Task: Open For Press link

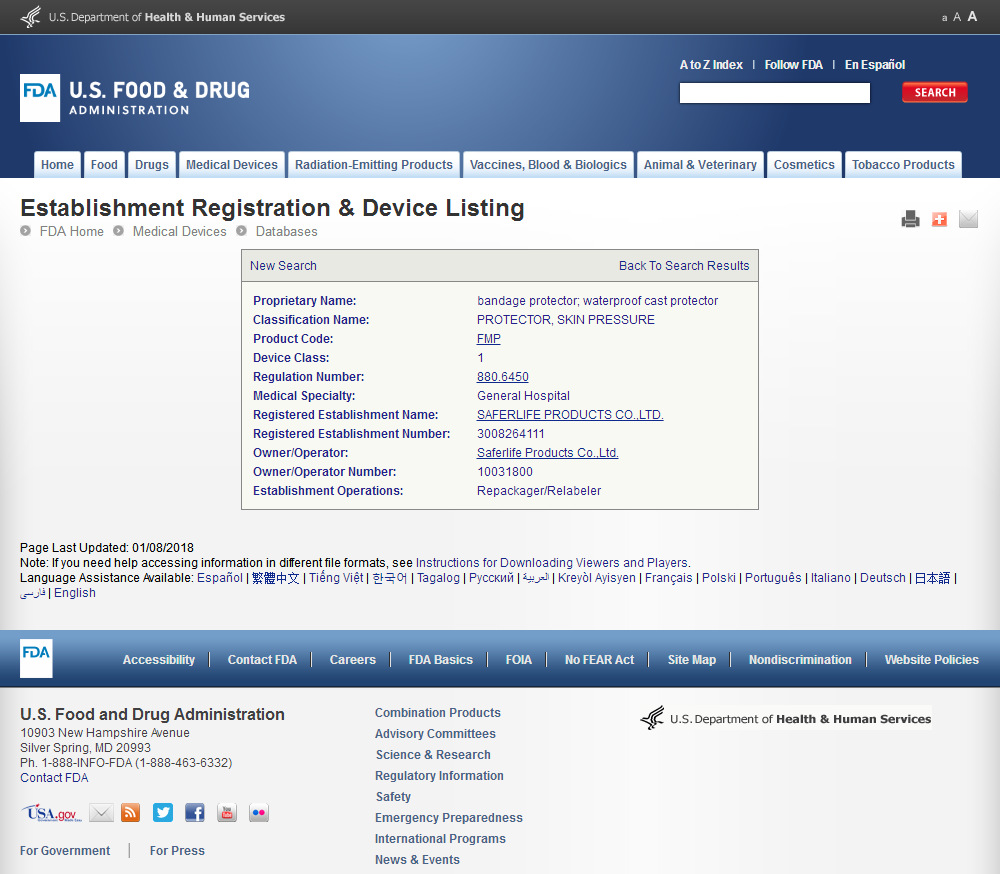Action: pos(177,850)
